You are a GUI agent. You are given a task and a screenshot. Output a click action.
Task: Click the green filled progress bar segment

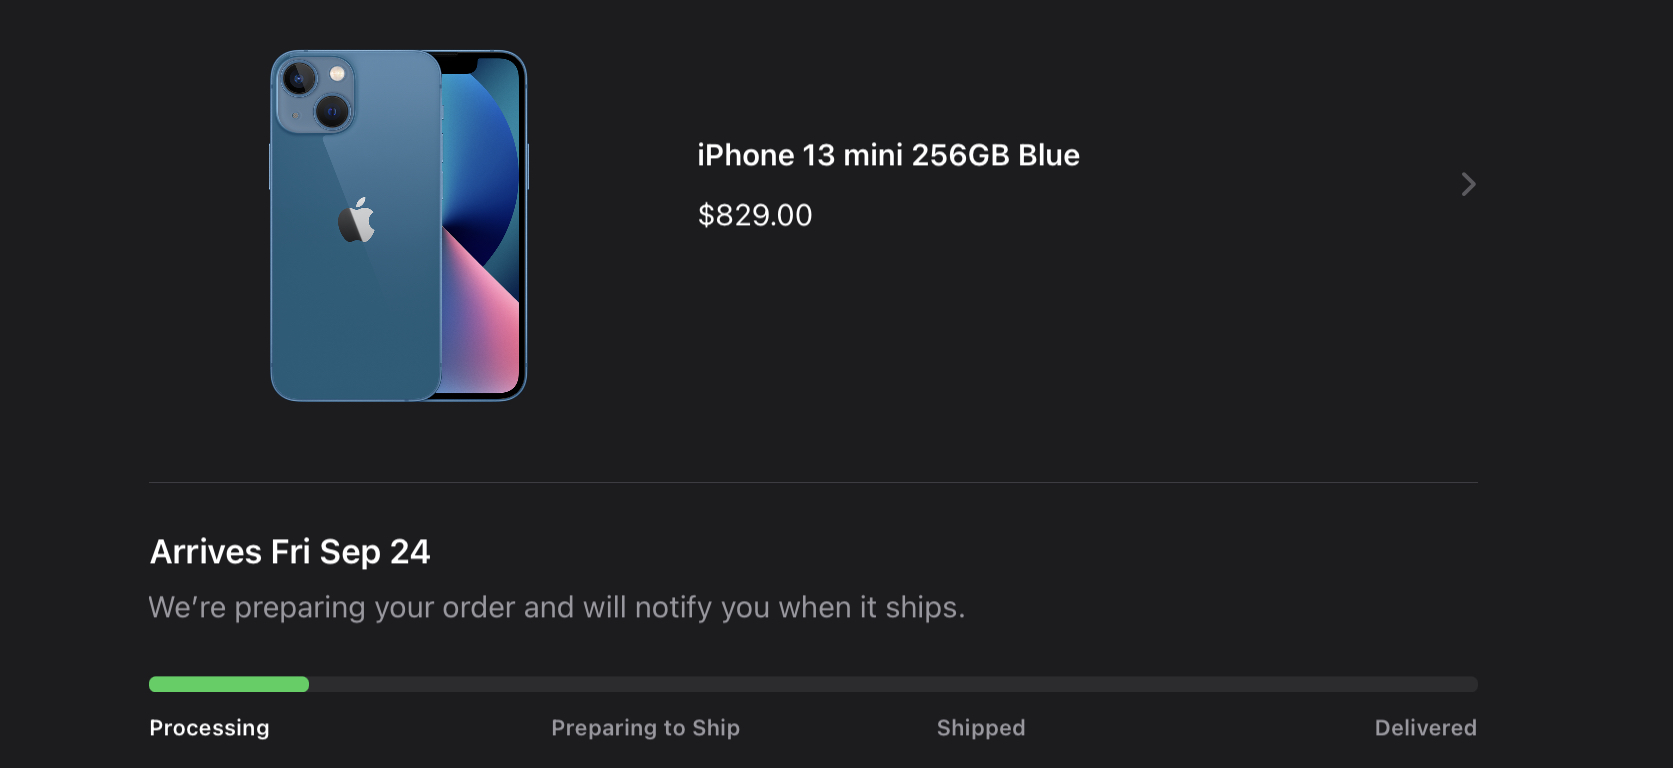tap(229, 684)
